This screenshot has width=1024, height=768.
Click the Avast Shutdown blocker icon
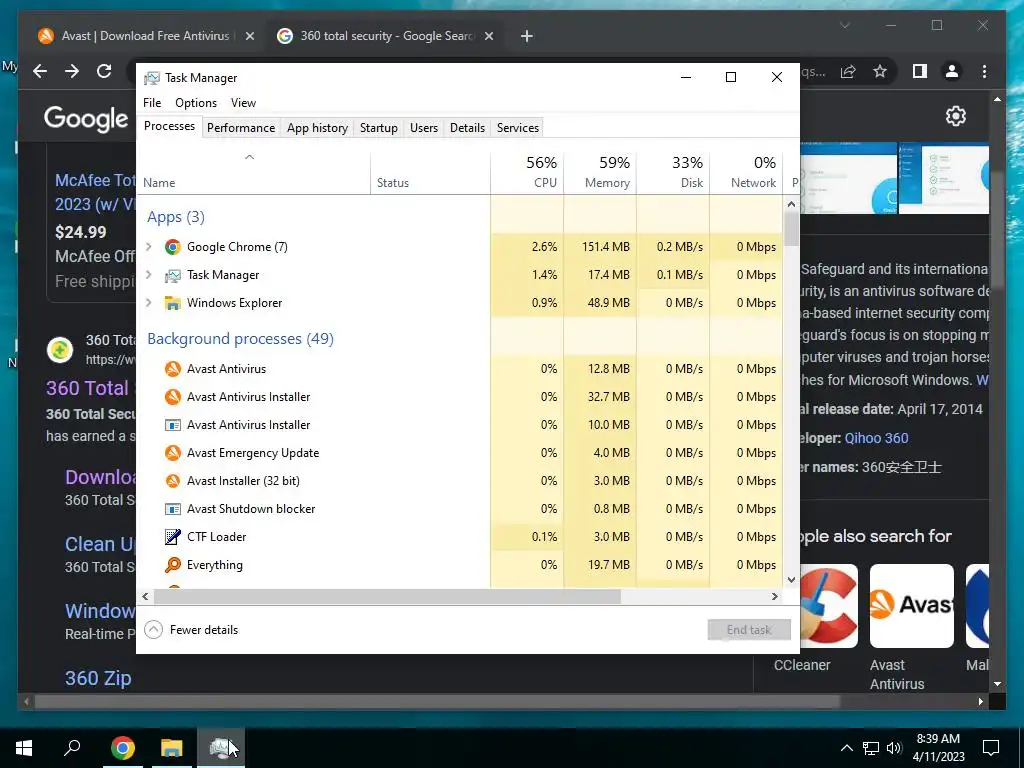[x=172, y=509]
